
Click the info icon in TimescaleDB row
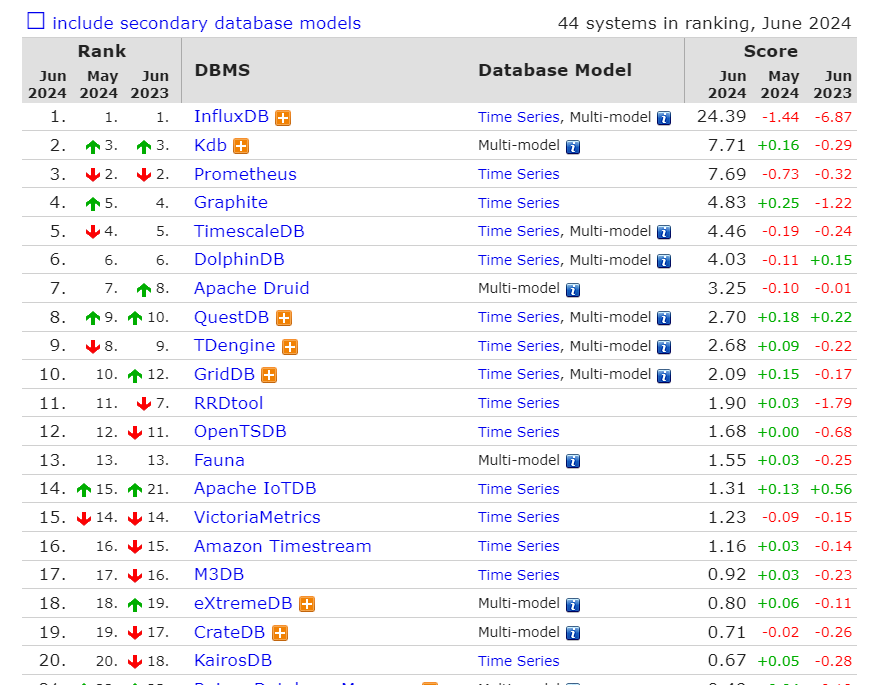point(664,232)
